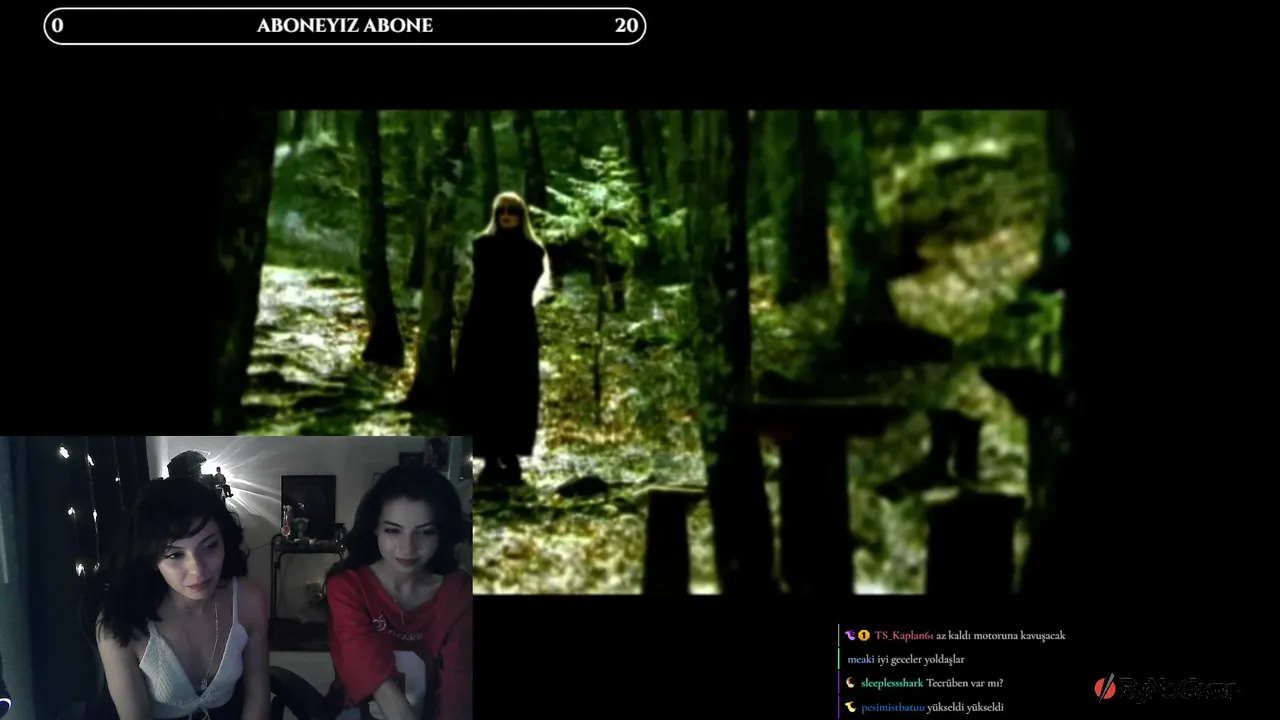Click the message "iyi geceler yoldaşlar"
The image size is (1280, 720).
click(921, 659)
